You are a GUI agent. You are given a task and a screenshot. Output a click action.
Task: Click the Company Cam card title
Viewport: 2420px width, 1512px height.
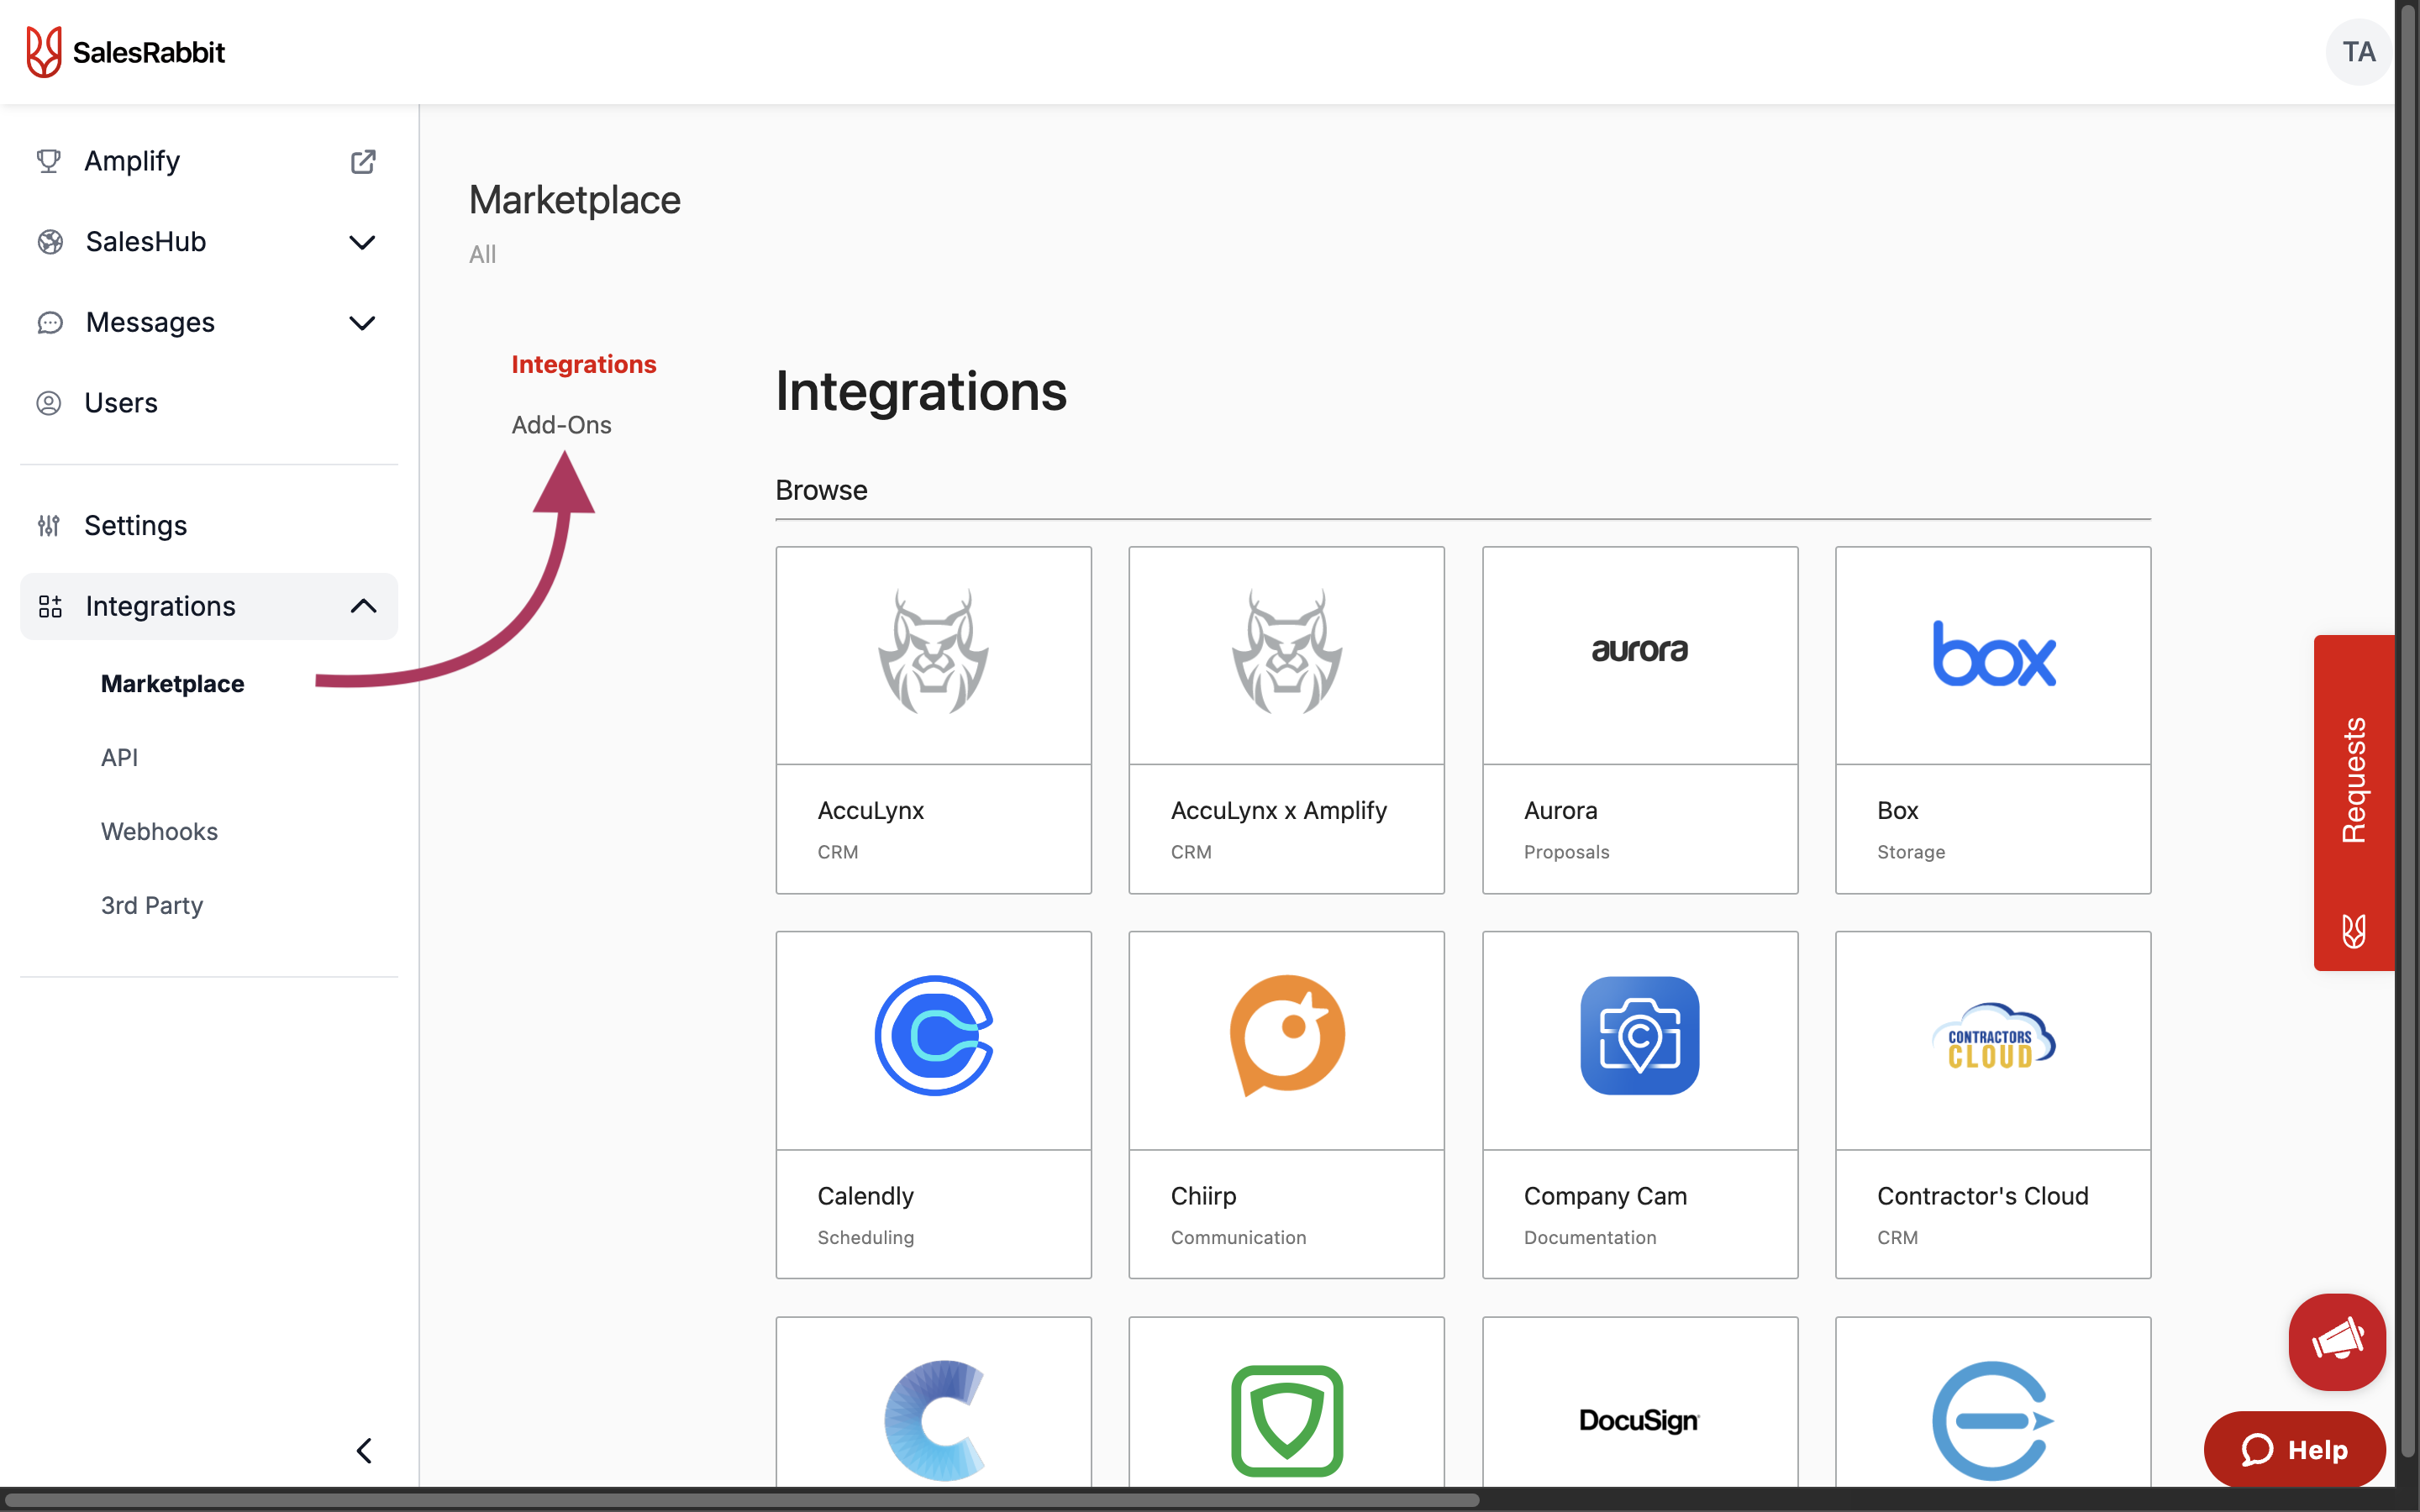(1605, 1195)
